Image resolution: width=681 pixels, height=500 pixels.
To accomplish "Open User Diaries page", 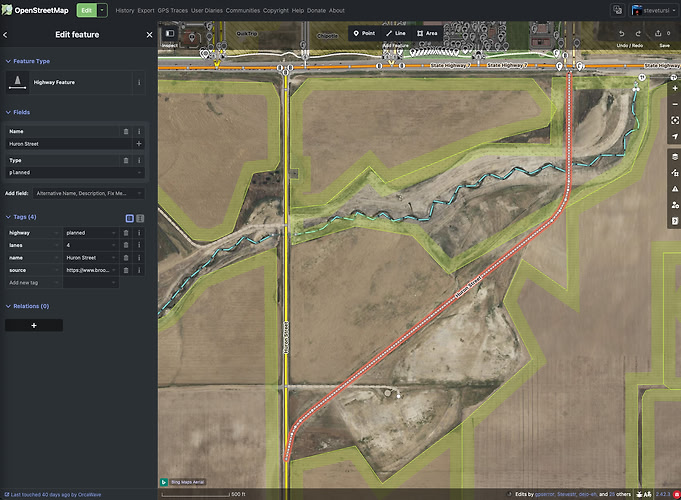I will 207,10.
